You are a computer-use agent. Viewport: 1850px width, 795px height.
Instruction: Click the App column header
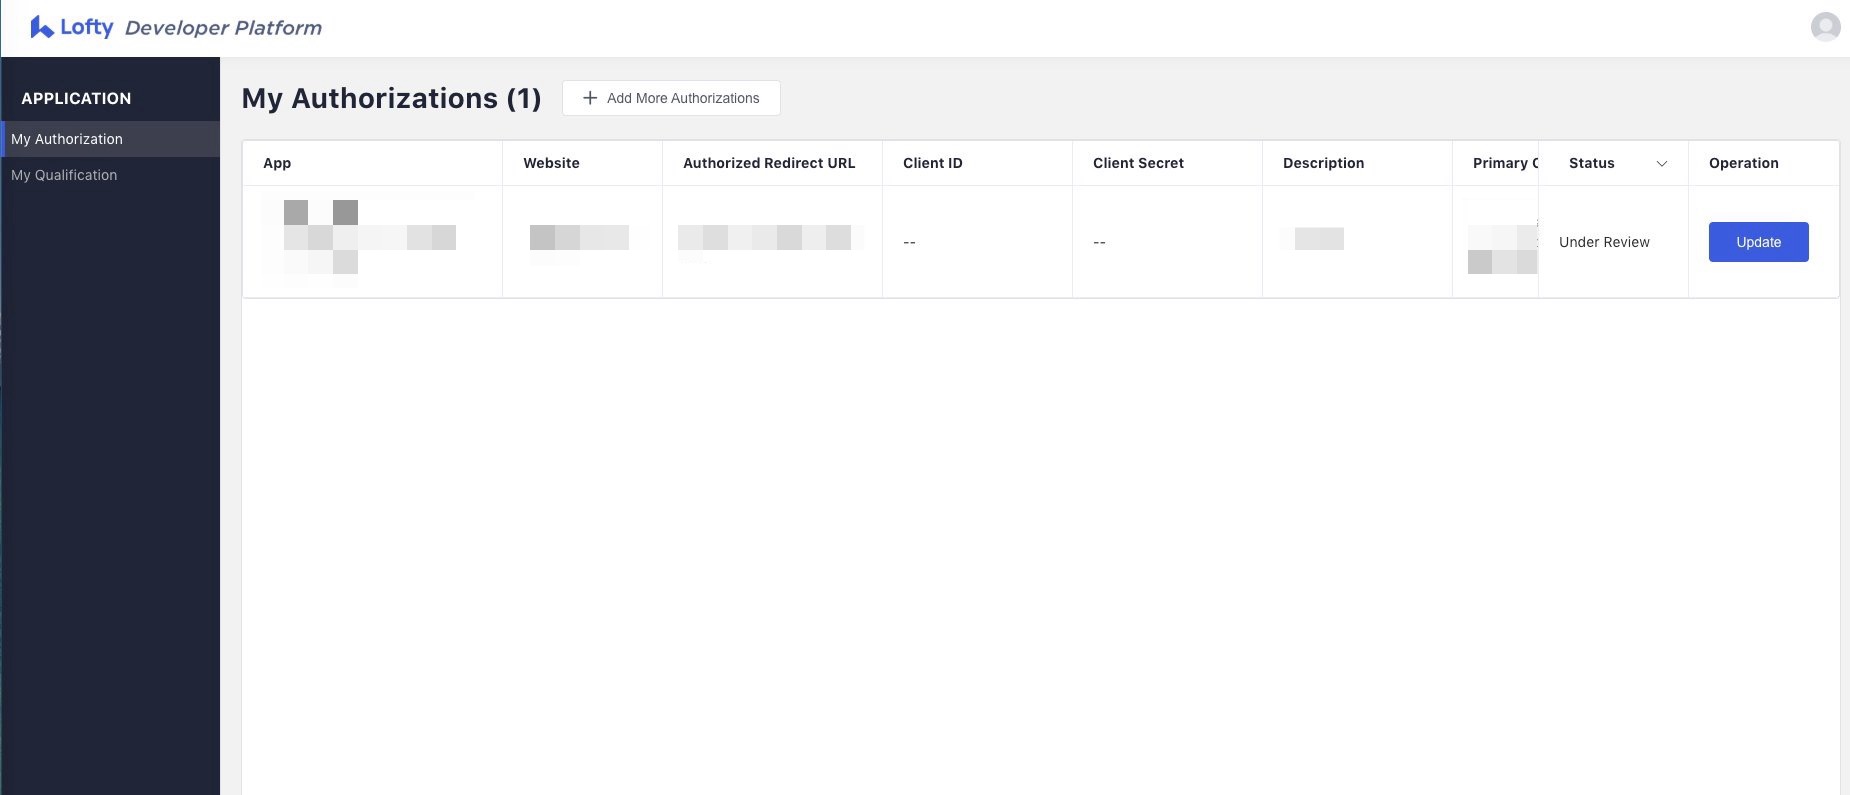277,163
